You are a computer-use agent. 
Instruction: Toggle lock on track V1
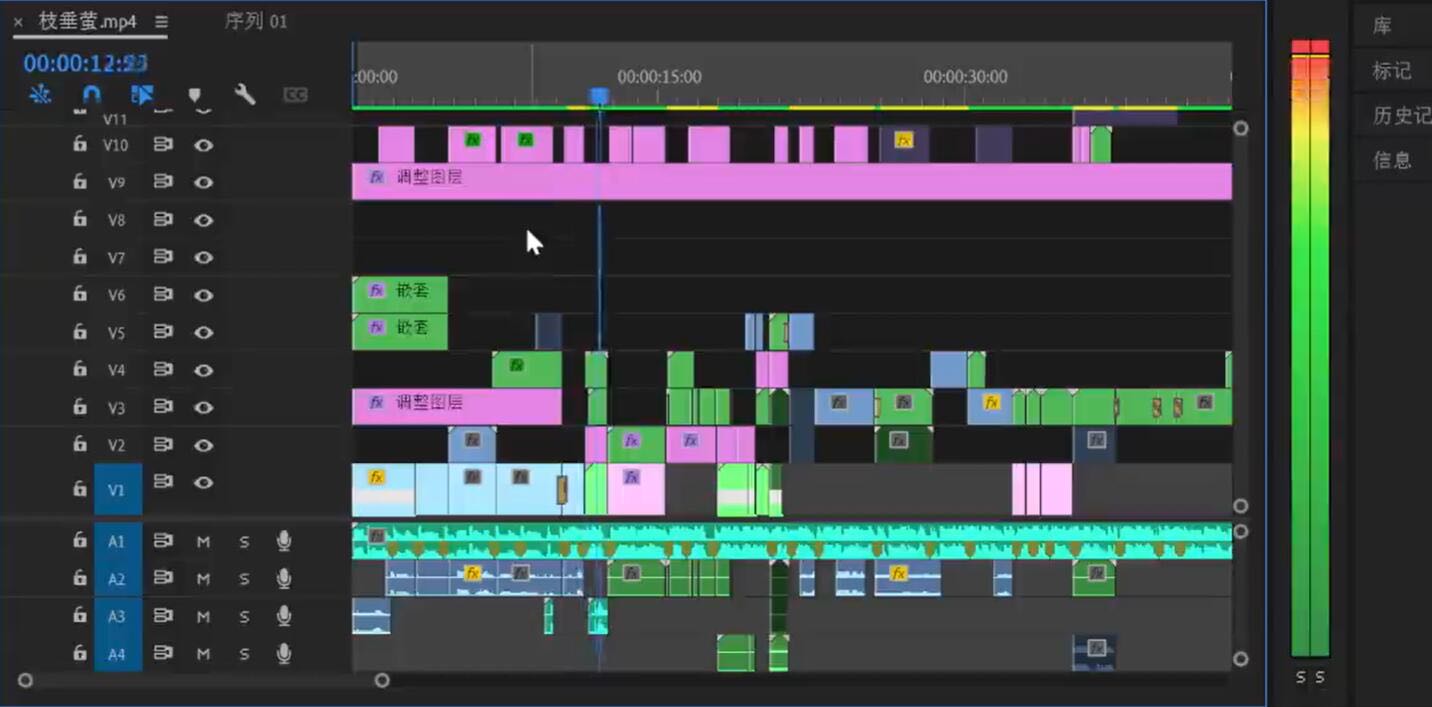click(x=79, y=489)
